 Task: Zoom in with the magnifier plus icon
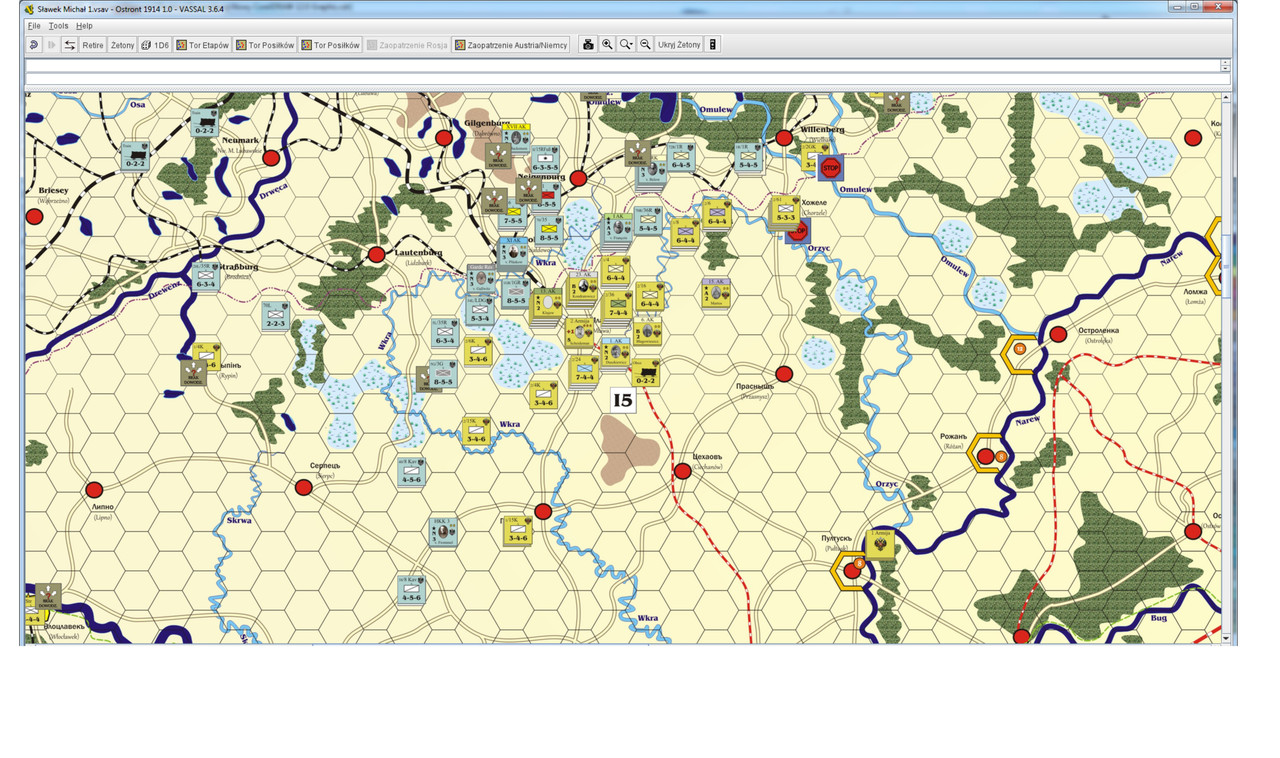coord(607,45)
